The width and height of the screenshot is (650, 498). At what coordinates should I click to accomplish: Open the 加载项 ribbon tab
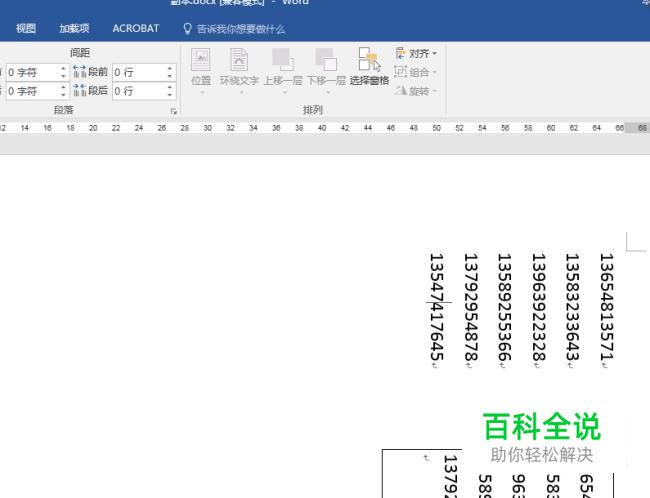pos(74,29)
